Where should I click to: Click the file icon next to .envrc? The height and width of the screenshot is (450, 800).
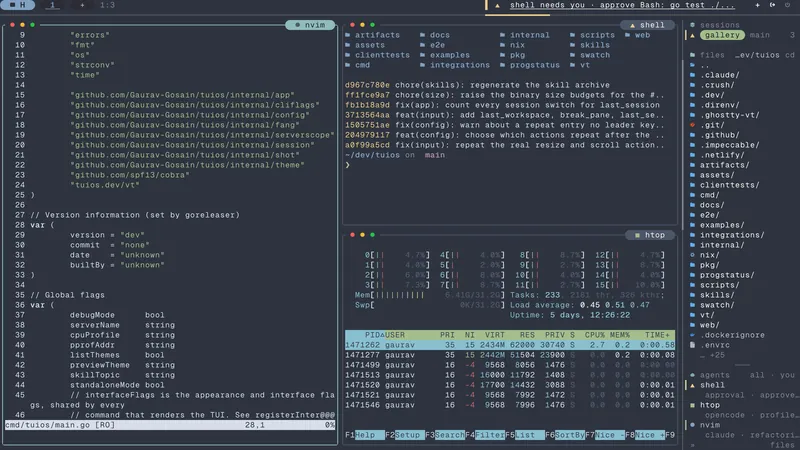pos(692,345)
